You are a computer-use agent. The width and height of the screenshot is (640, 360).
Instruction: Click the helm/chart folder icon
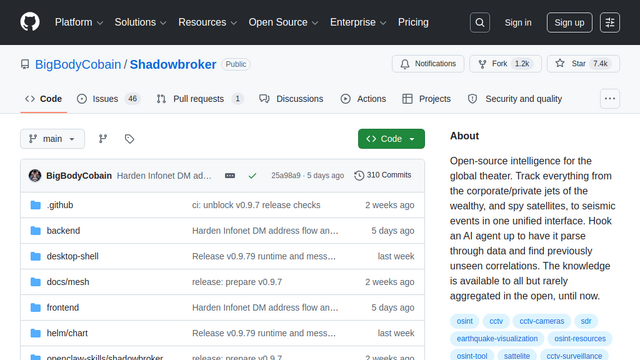(36, 333)
